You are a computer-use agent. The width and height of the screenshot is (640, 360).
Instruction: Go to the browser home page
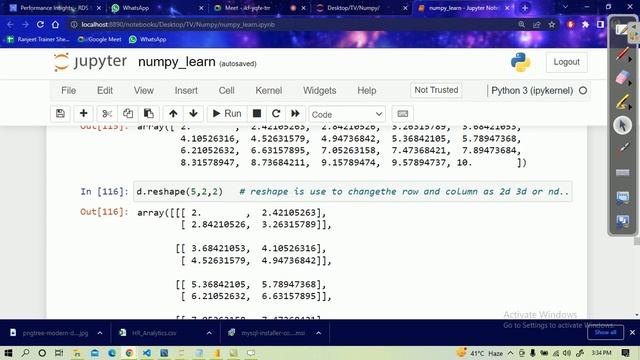(x=56, y=24)
